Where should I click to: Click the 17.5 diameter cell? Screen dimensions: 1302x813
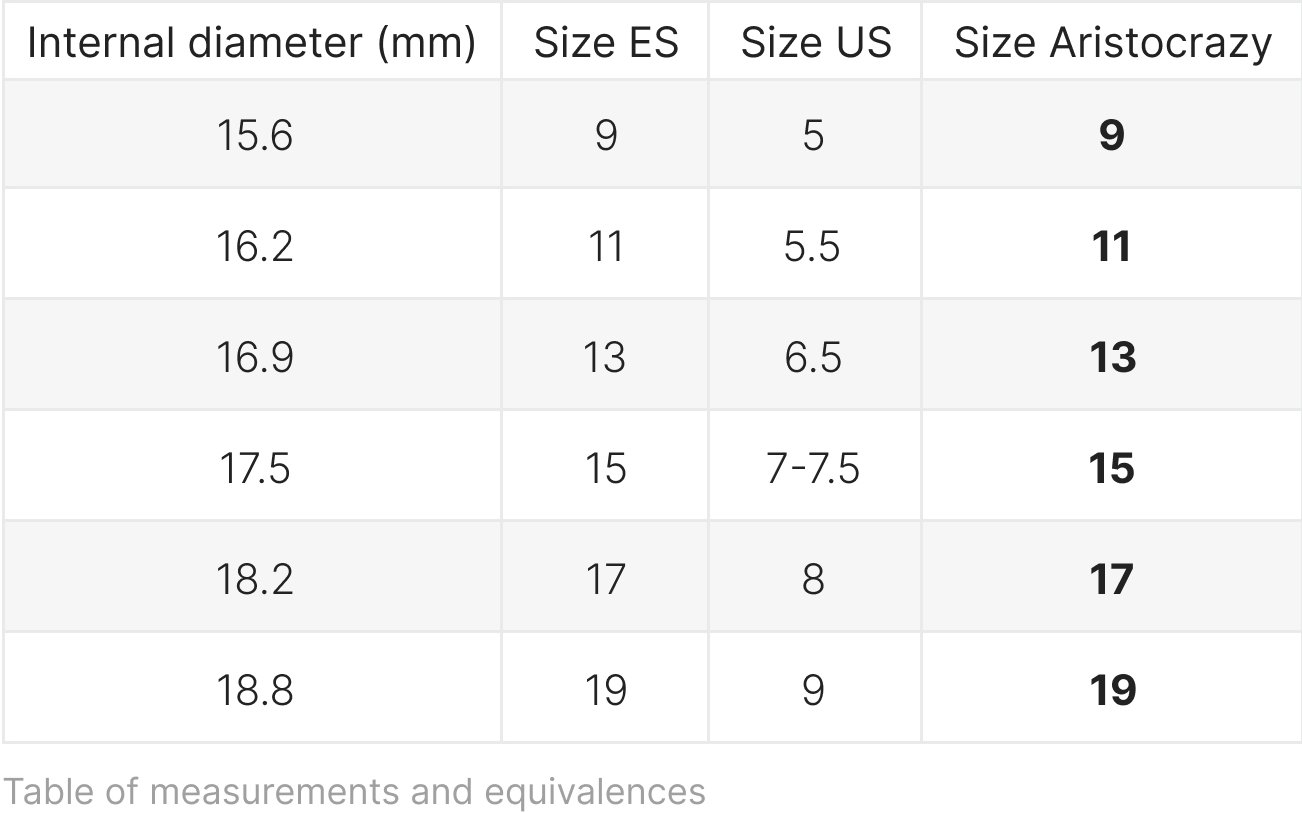point(252,466)
